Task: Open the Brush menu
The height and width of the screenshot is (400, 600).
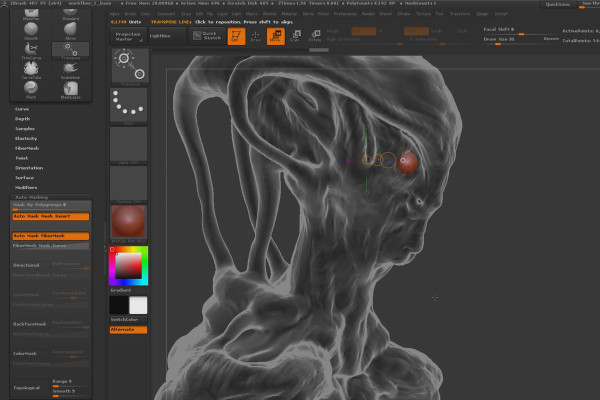Action: click(x=130, y=14)
